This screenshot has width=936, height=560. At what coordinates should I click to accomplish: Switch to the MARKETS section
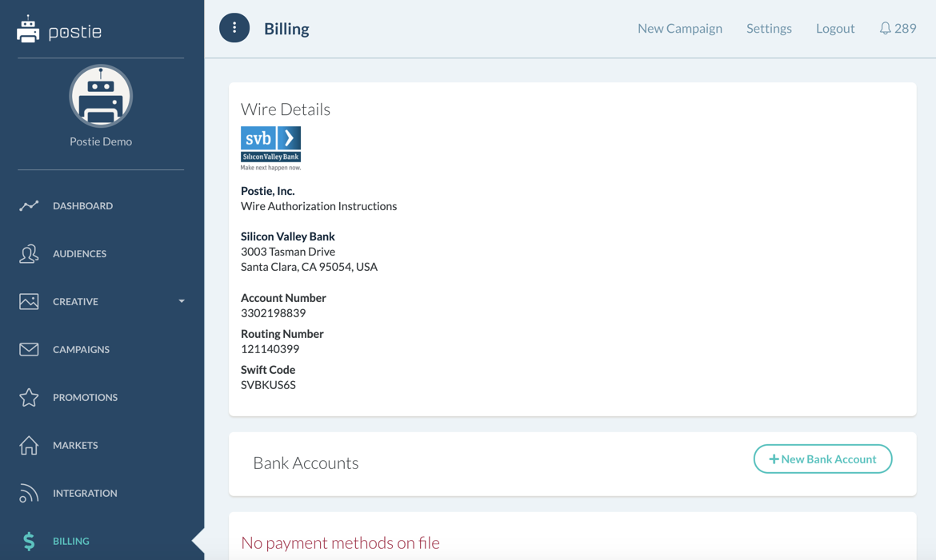[75, 445]
